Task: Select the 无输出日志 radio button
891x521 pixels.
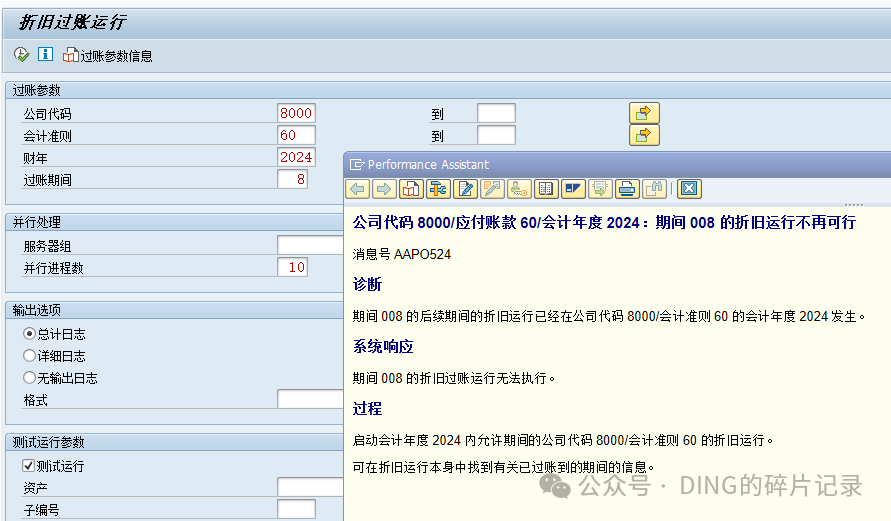Action: point(30,378)
